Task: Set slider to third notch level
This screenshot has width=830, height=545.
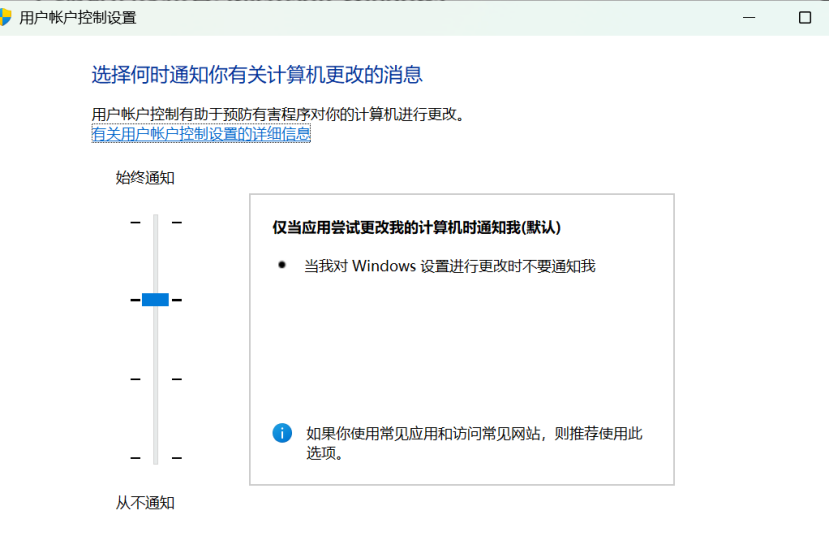Action: (156, 379)
